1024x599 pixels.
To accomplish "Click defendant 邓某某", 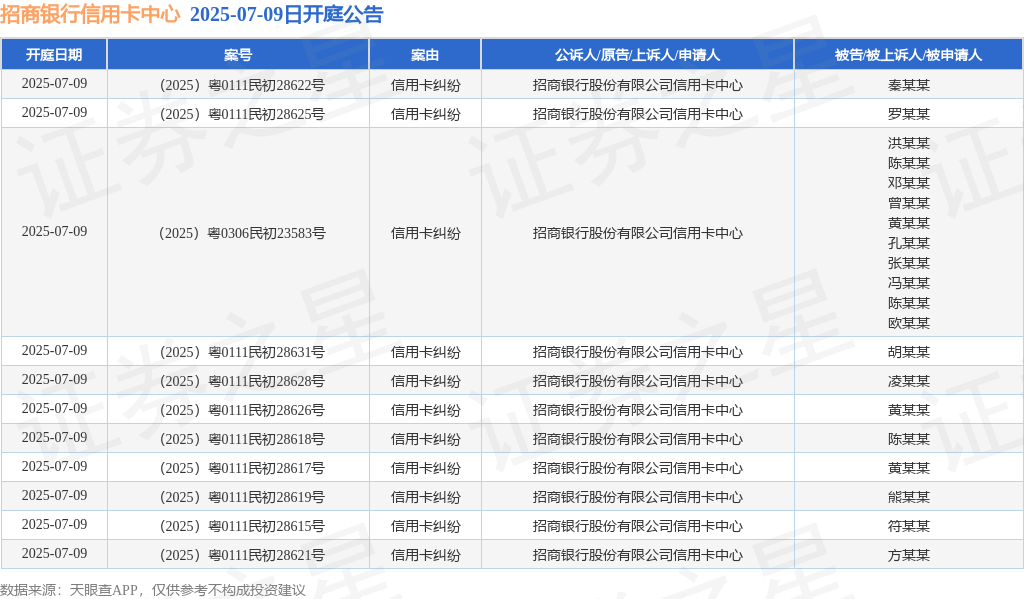I will click(908, 183).
